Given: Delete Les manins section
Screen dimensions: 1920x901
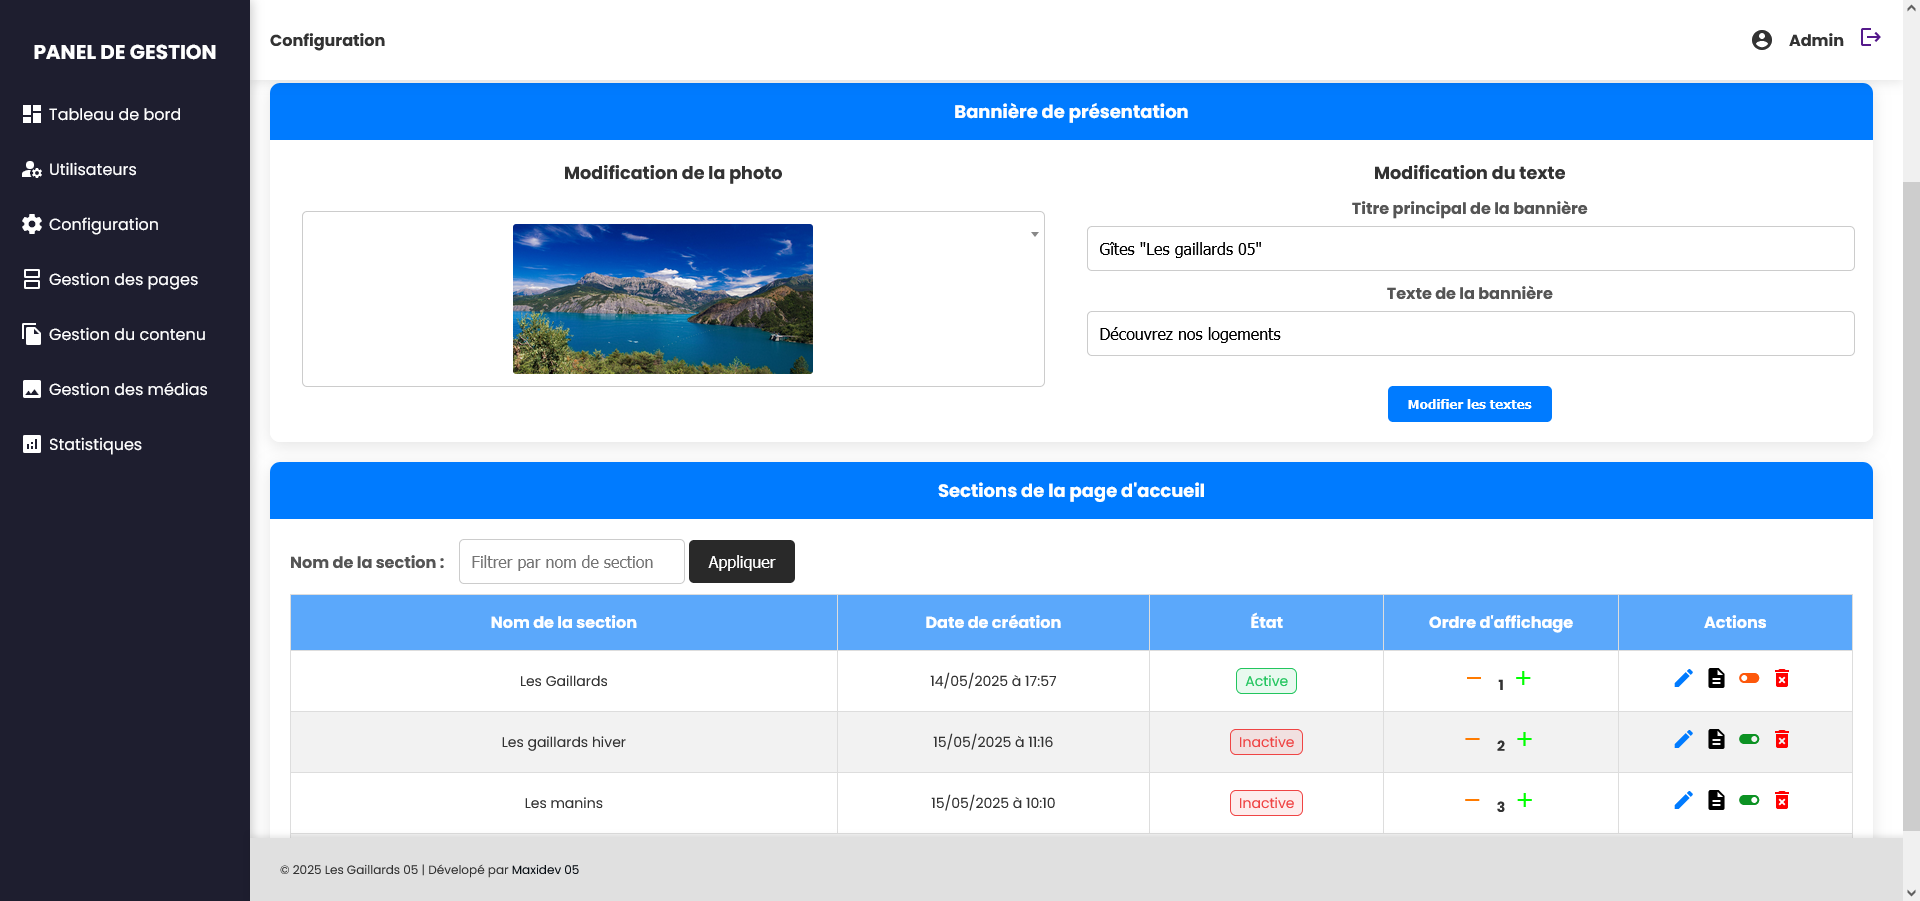Looking at the screenshot, I should (1782, 800).
